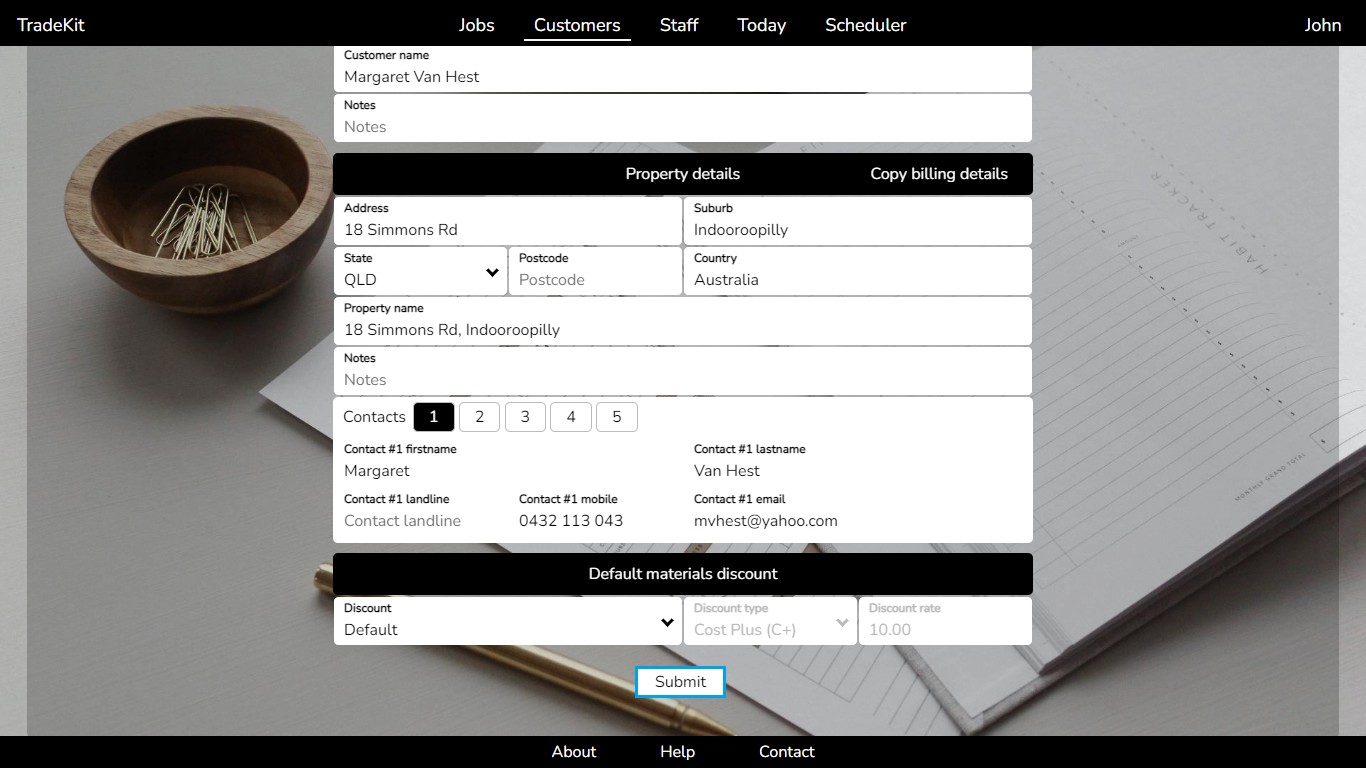Edit Contact #1 mobile number
1366x768 pixels.
point(595,512)
